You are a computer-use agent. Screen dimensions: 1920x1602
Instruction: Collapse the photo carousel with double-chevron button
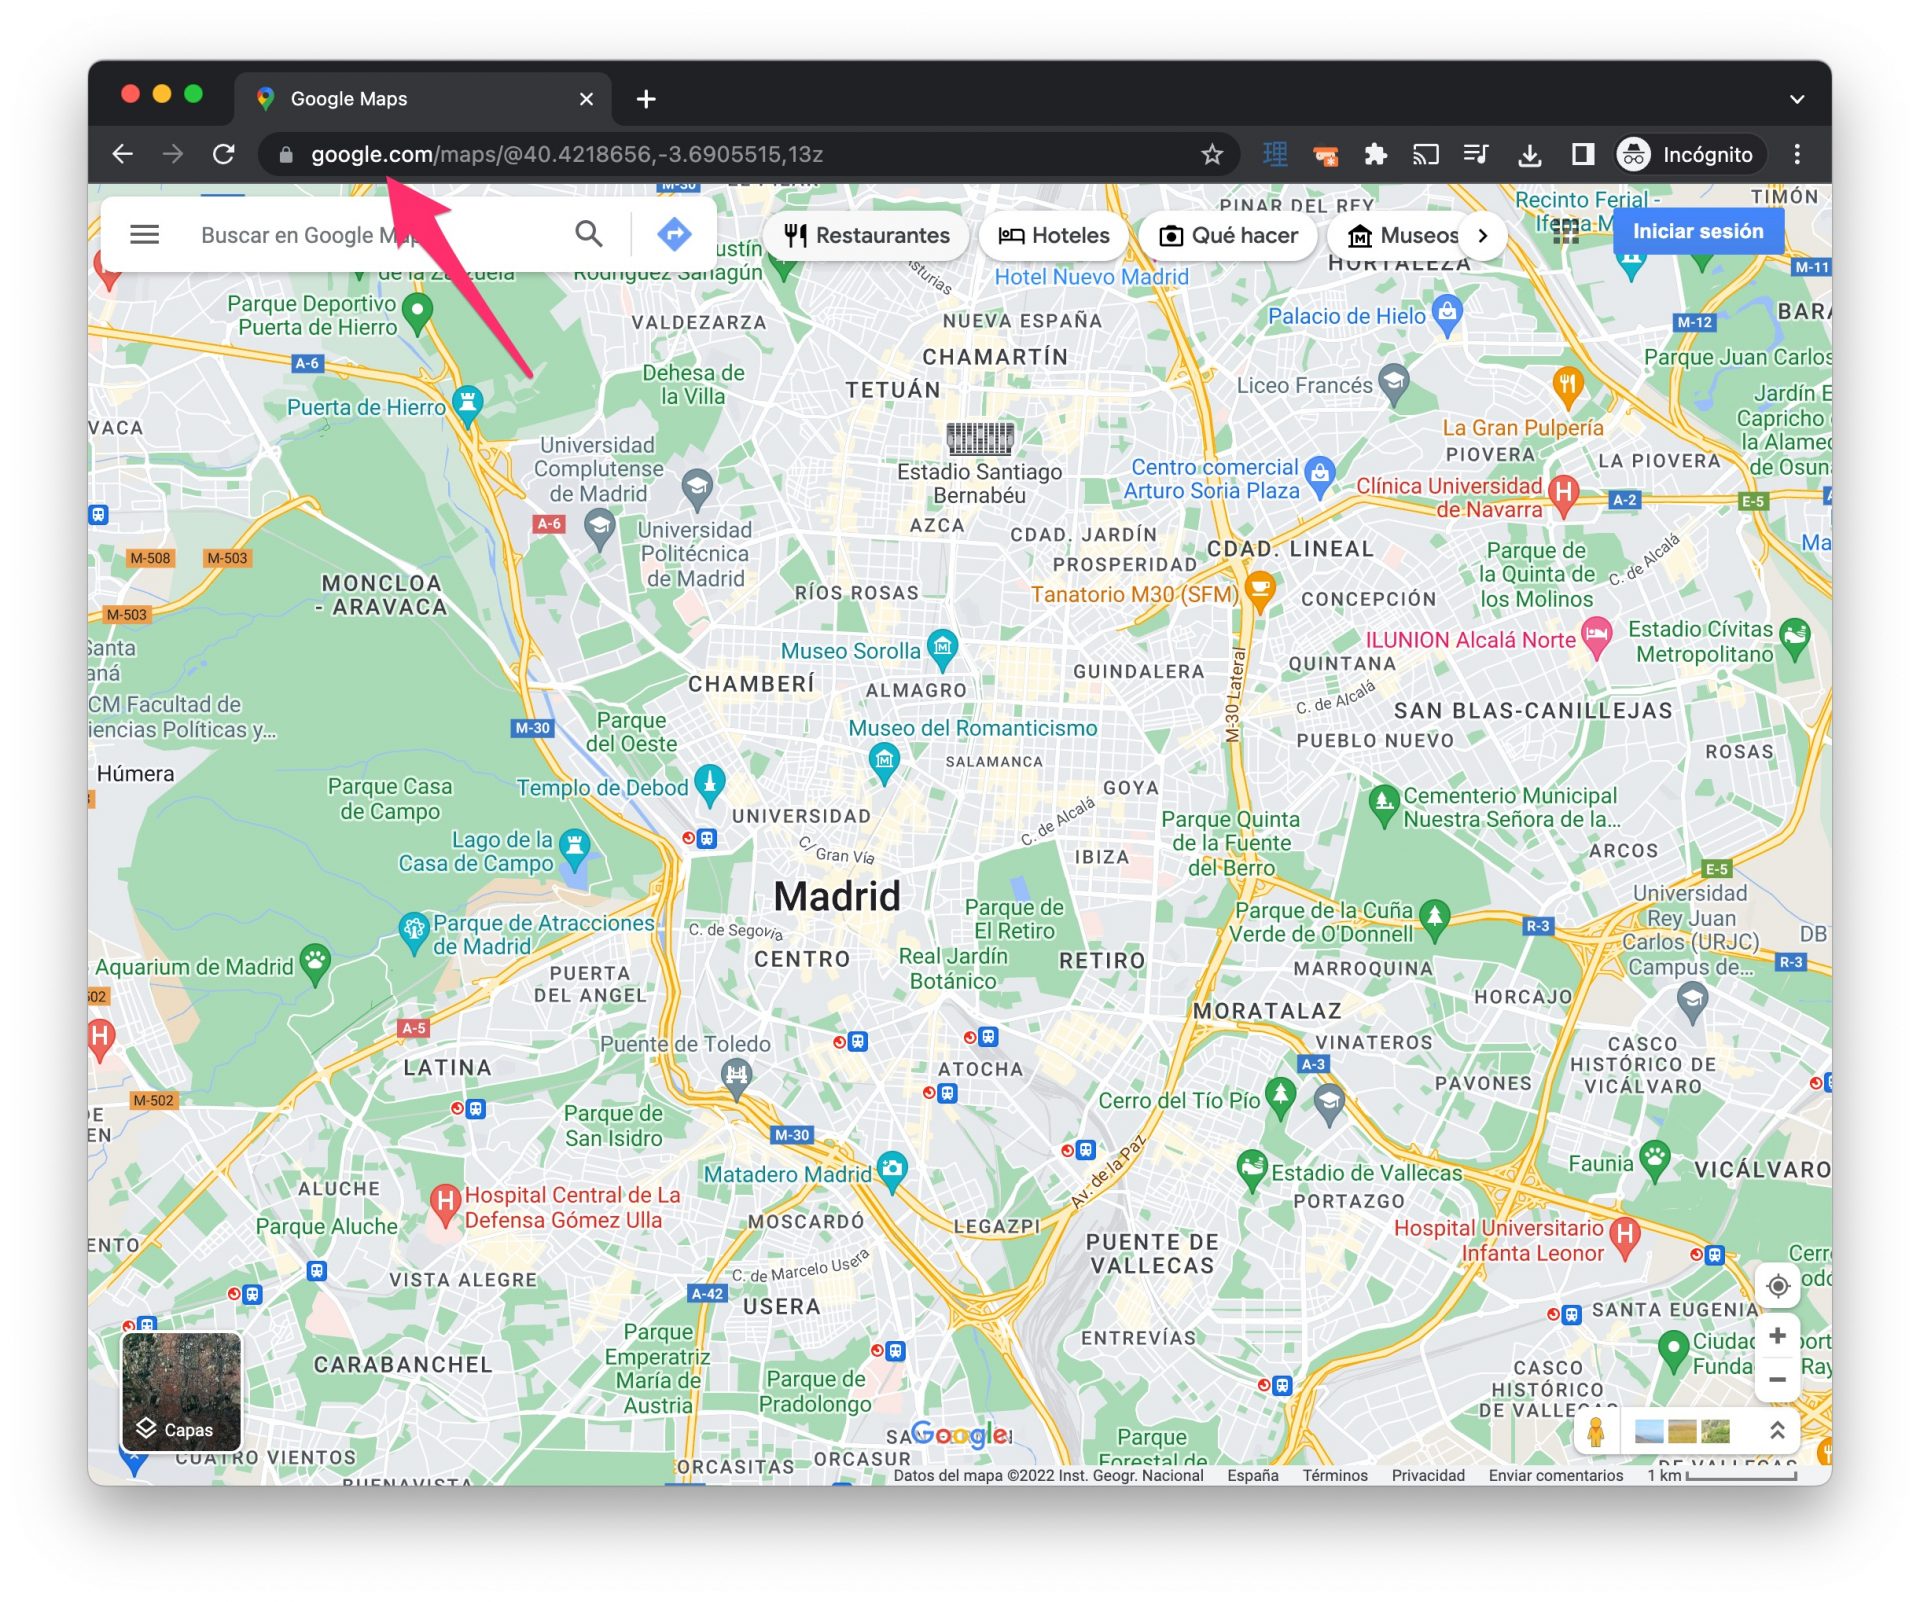tap(1777, 1432)
